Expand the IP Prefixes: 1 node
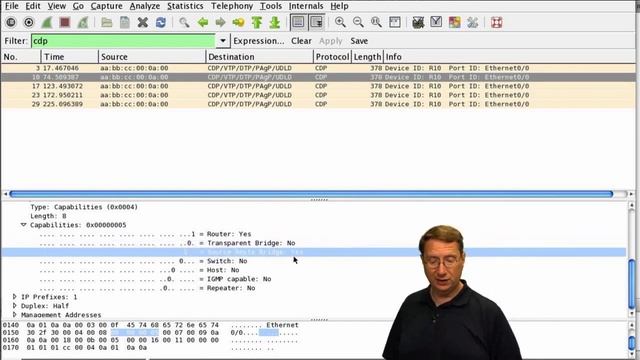 coord(15,297)
